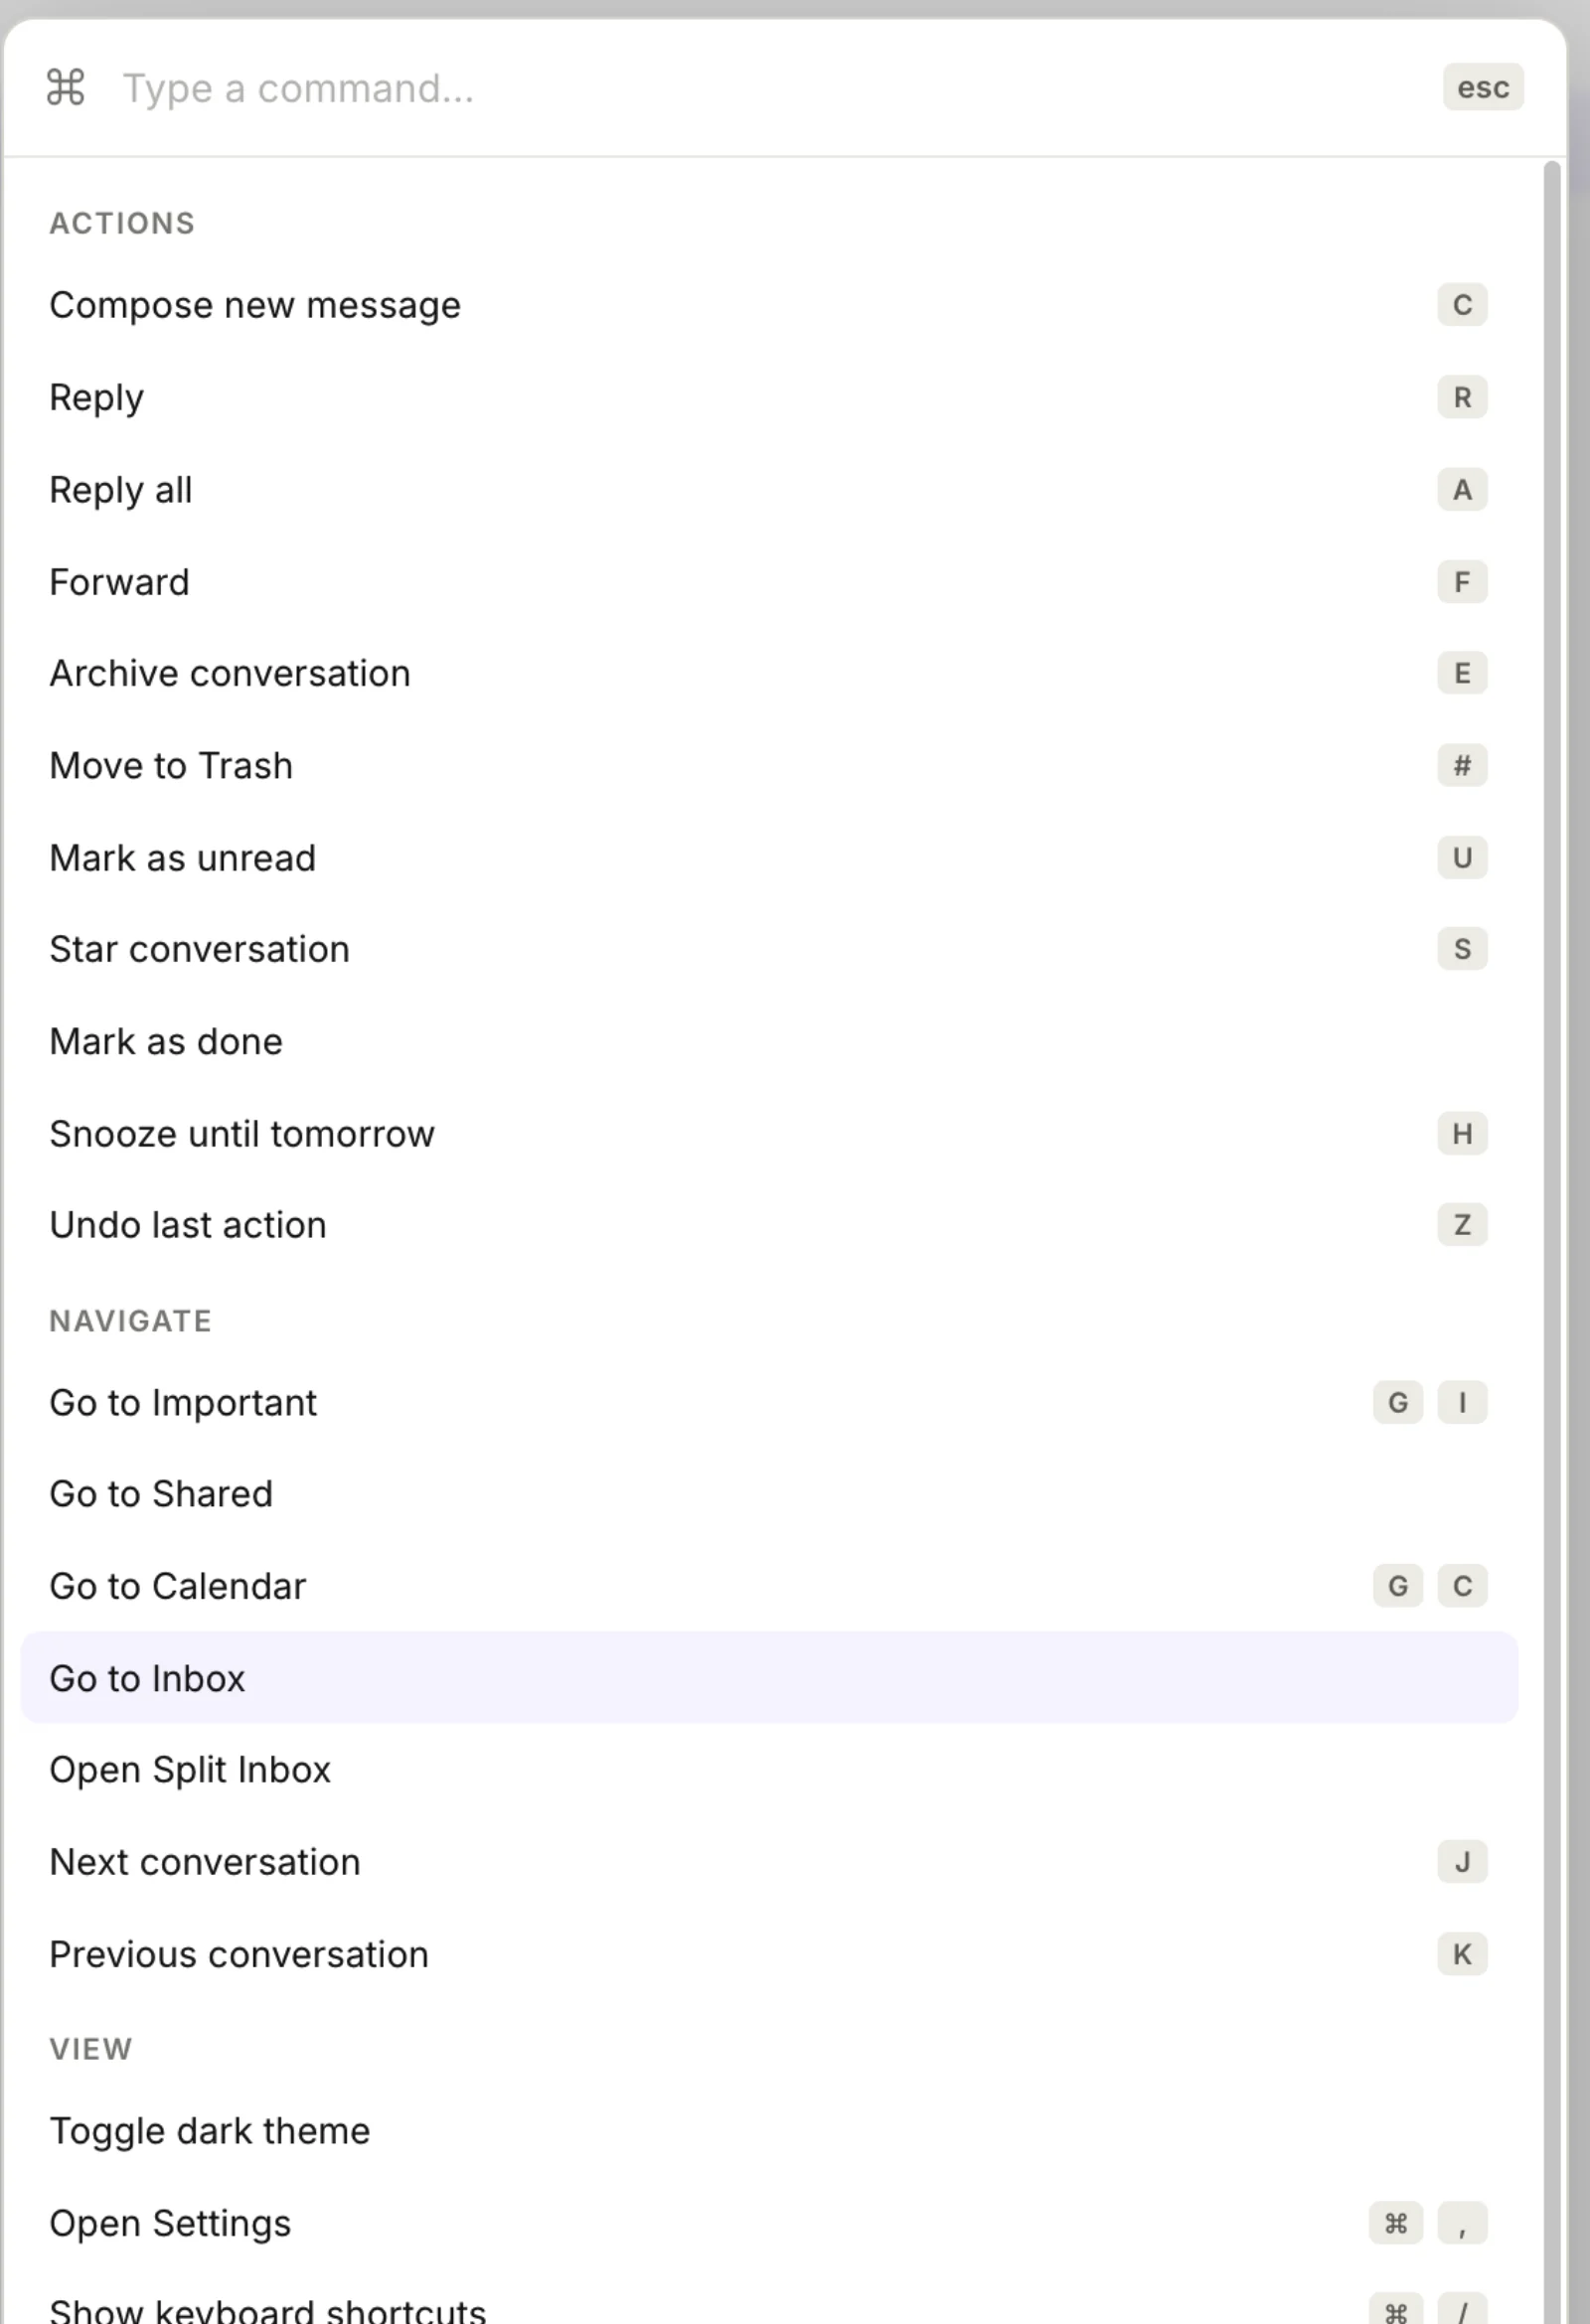Focus the "Type a command..." field
This screenshot has height=2324, width=1590.
tap(770, 88)
